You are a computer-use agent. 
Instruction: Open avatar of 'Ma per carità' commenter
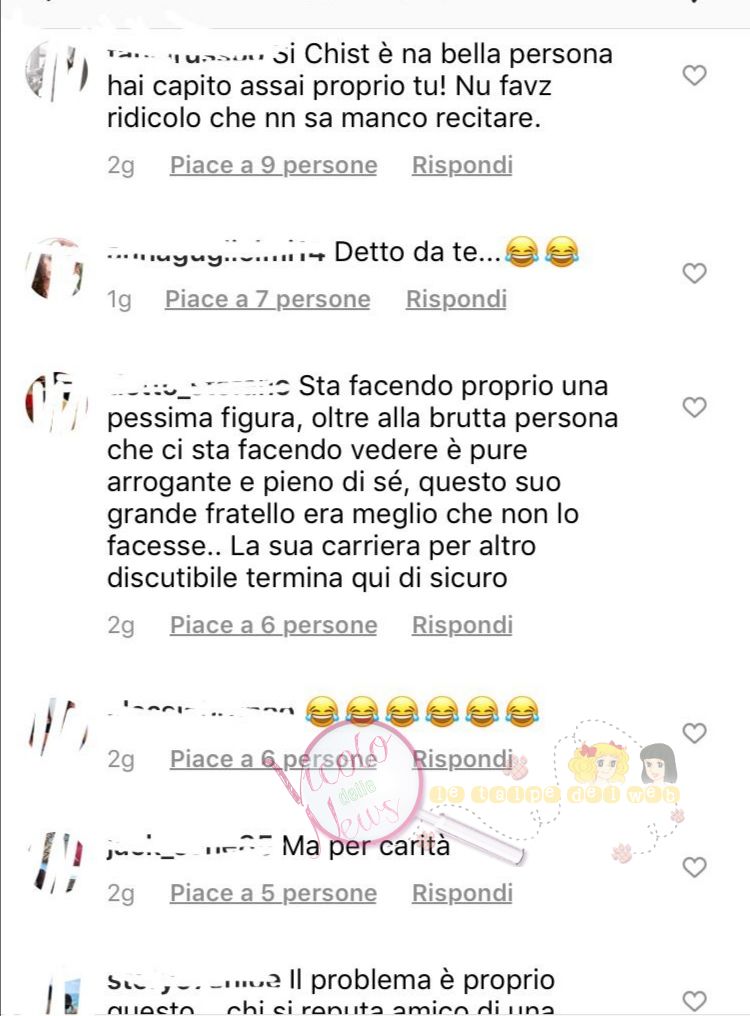coord(56,863)
